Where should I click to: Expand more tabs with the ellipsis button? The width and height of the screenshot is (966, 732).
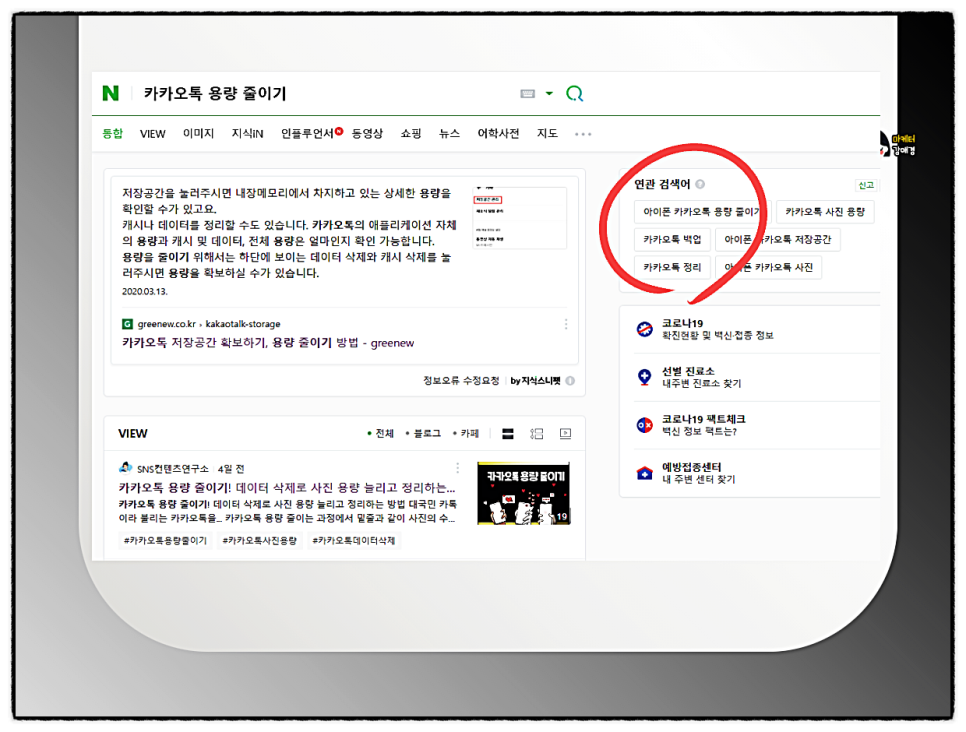tap(583, 133)
